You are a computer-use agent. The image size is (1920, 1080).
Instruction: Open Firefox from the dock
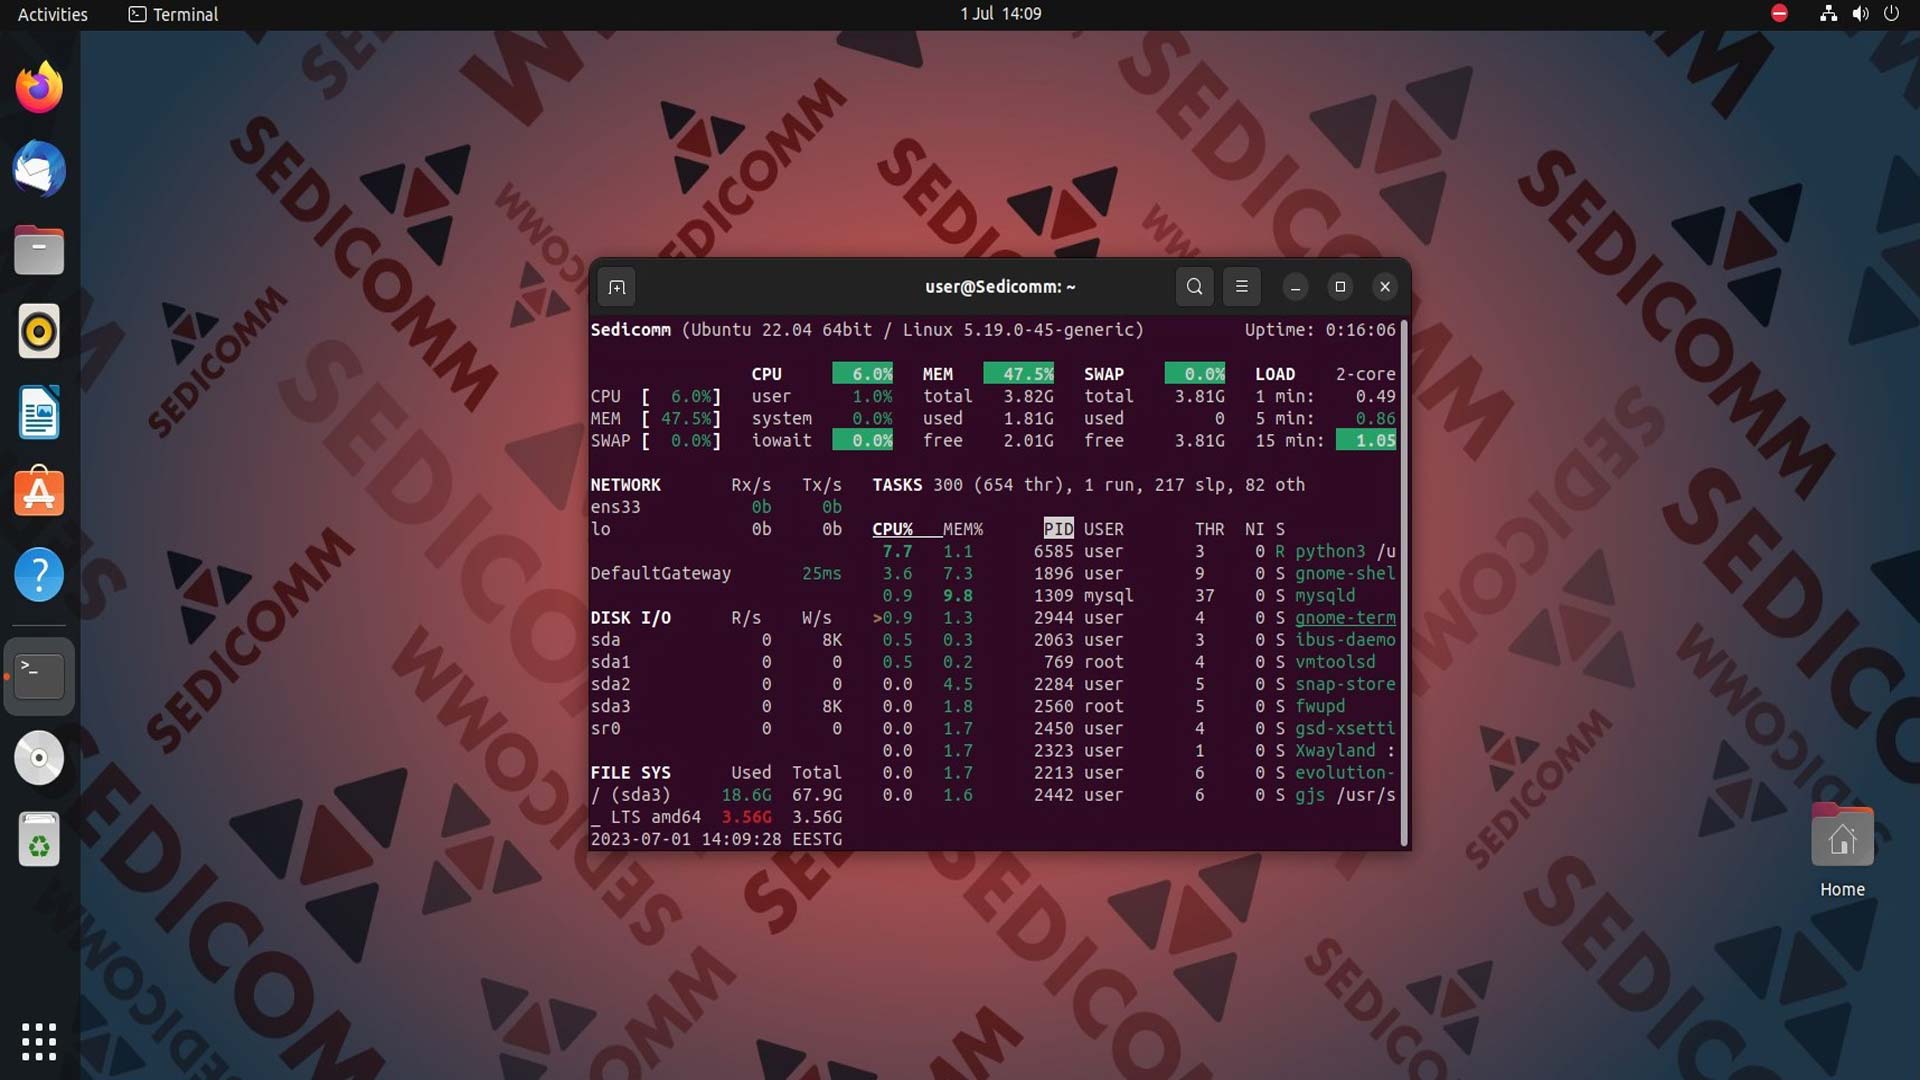pyautogui.click(x=39, y=87)
